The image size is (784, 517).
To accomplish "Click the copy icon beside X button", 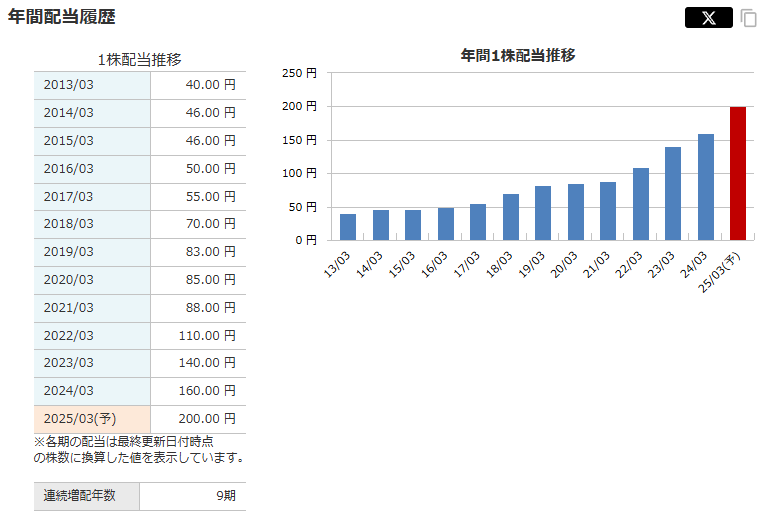I will pos(749,18).
